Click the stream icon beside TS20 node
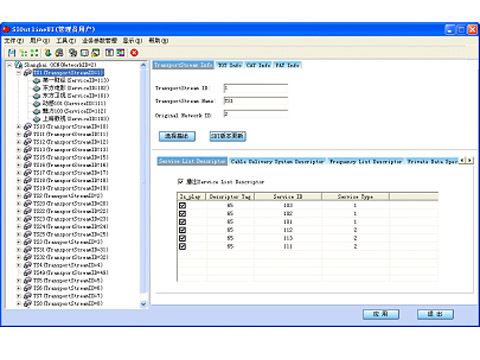480x360 pixels. (28, 204)
